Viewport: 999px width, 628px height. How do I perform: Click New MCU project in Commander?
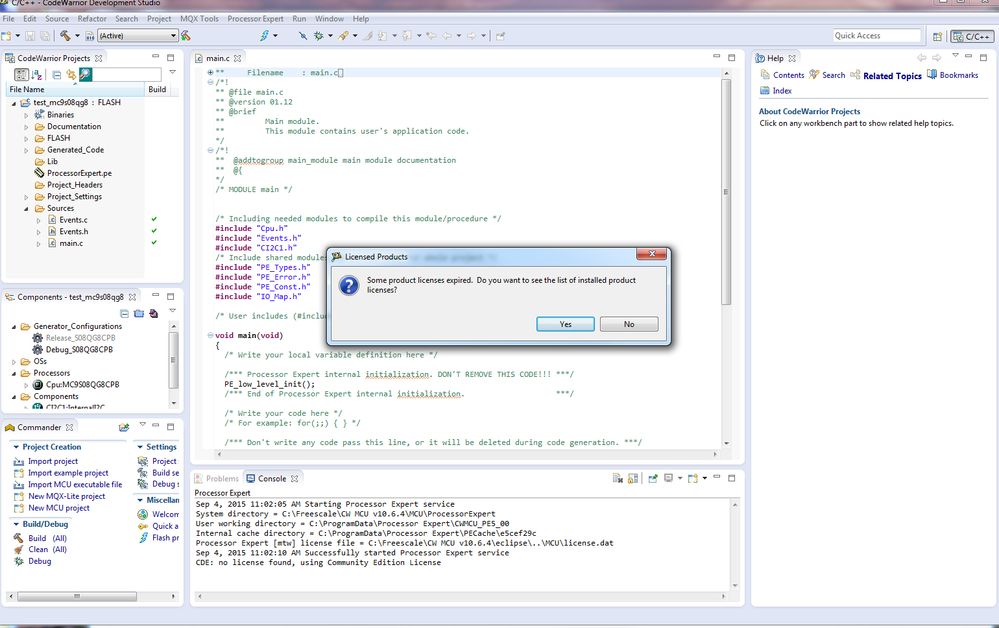(59, 508)
